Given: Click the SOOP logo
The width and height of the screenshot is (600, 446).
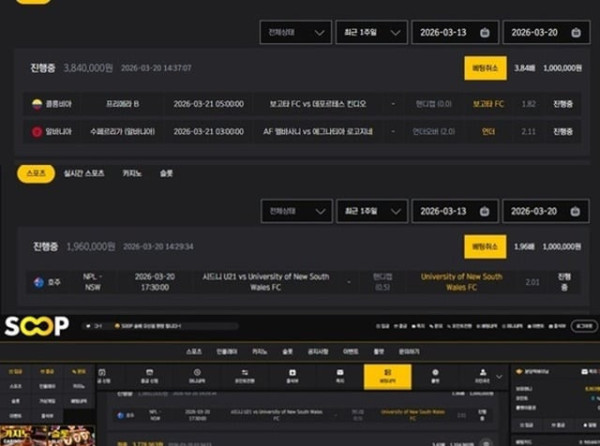Looking at the screenshot, I should pyautogui.click(x=37, y=326).
